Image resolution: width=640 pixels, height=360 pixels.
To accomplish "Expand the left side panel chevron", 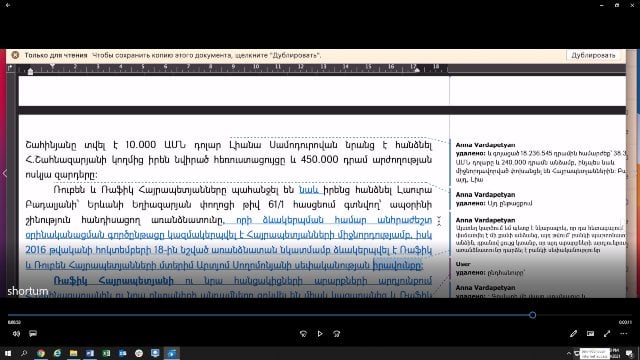I will pyautogui.click(x=4, y=173).
